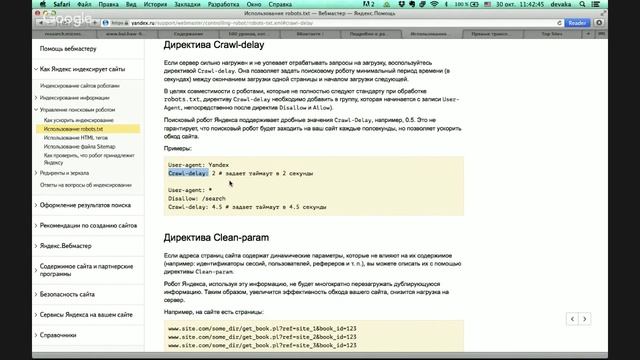Open the Вид menu
This screenshot has height=360, width=640.
[x=131, y=4]
